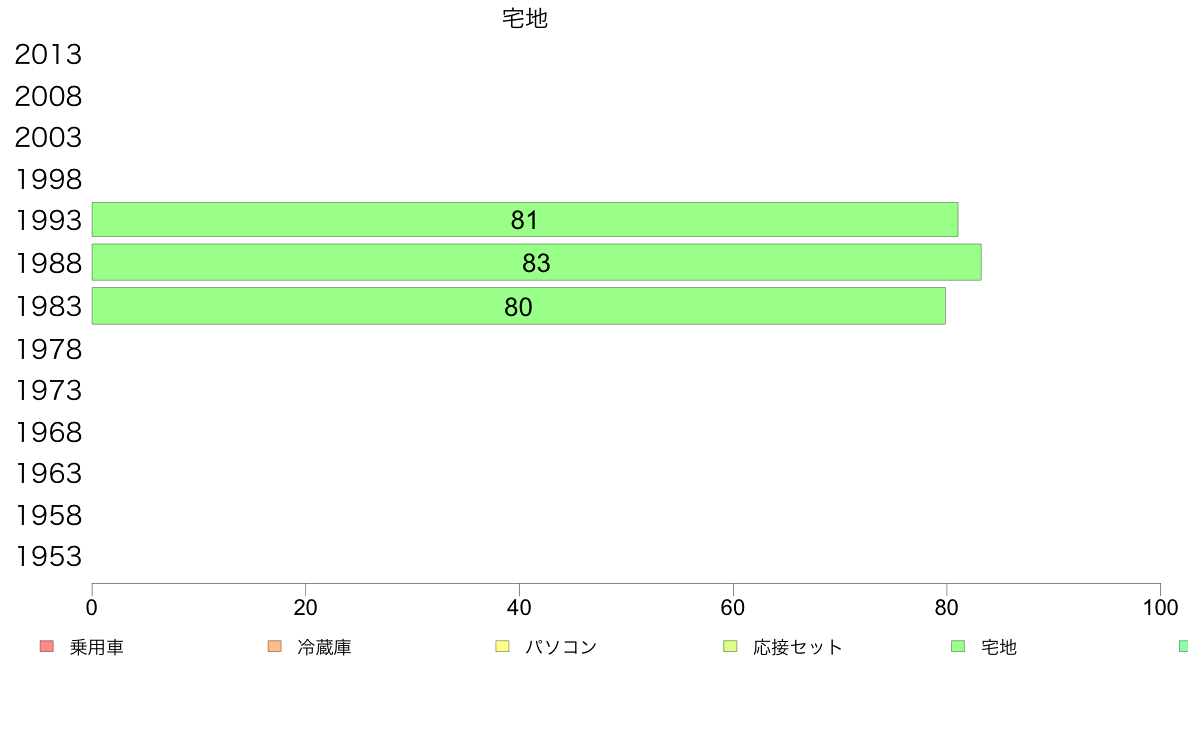This screenshot has height=736, width=1188.
Task: Click the 1978 year axis label
Action: (x=48, y=349)
